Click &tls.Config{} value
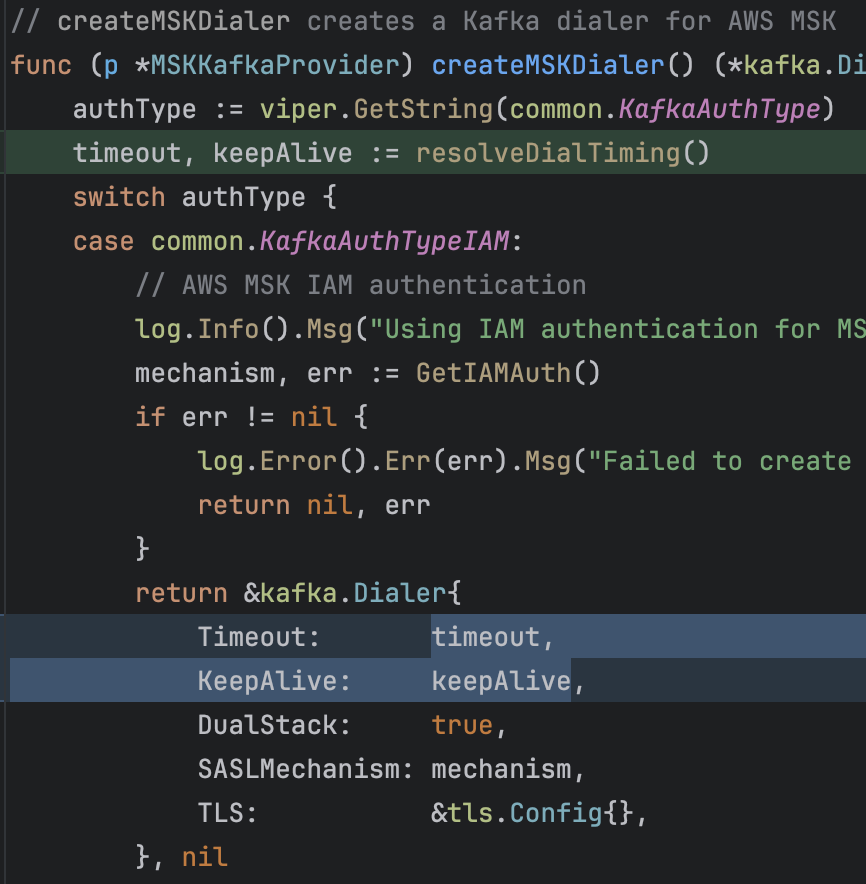Screen dimensions: 866x884 pyautogui.click(x=532, y=813)
